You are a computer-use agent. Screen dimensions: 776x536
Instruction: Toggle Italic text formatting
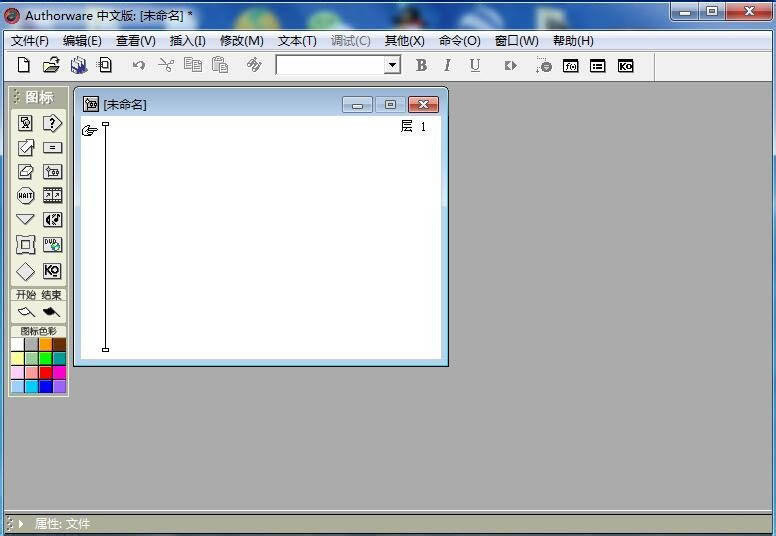[x=447, y=65]
